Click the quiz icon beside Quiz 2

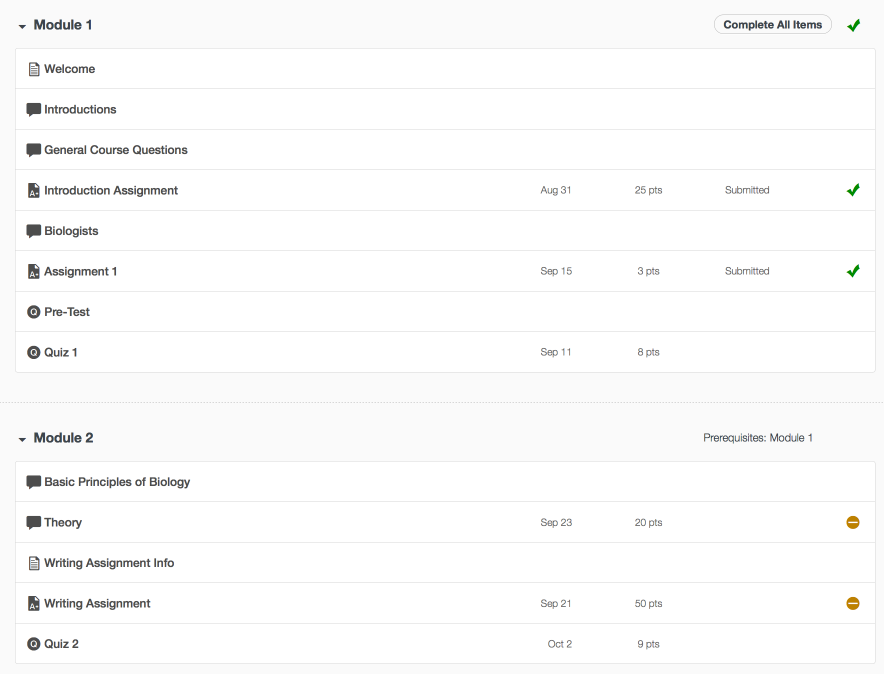(x=33, y=643)
